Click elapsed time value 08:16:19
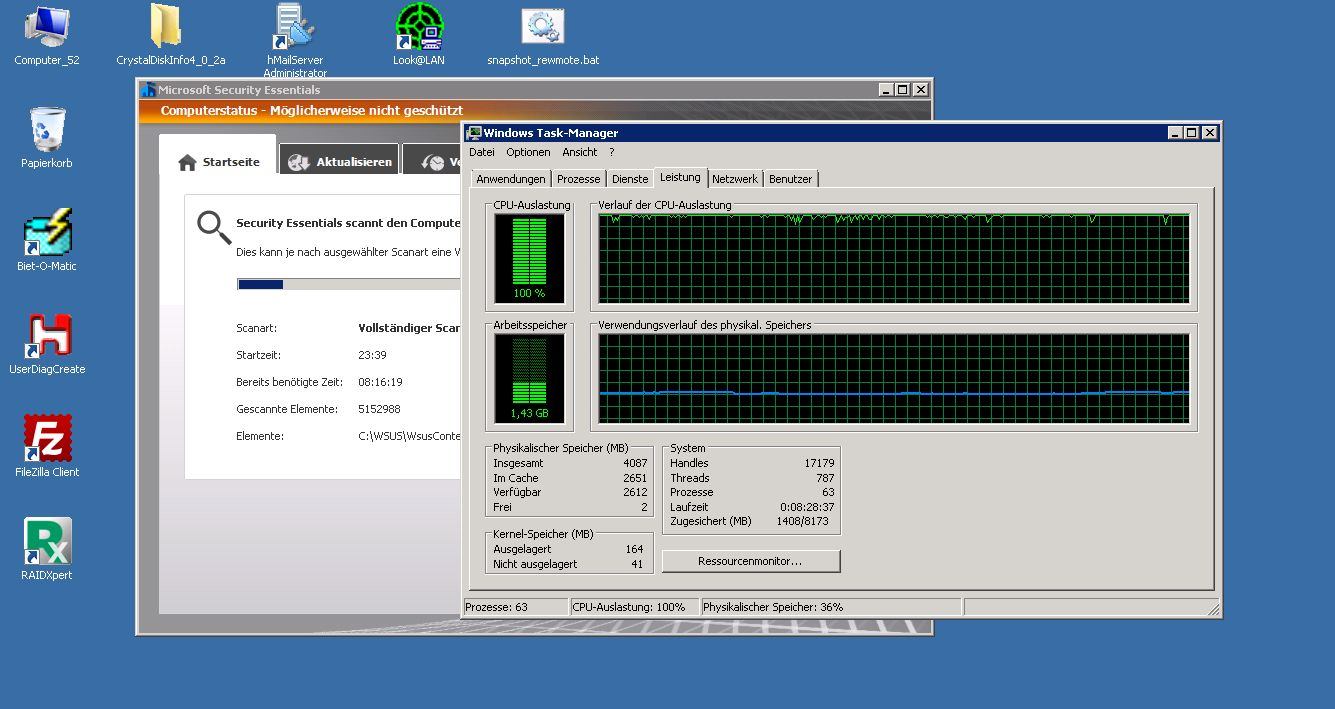The width and height of the screenshot is (1335, 709). pyautogui.click(x=380, y=382)
